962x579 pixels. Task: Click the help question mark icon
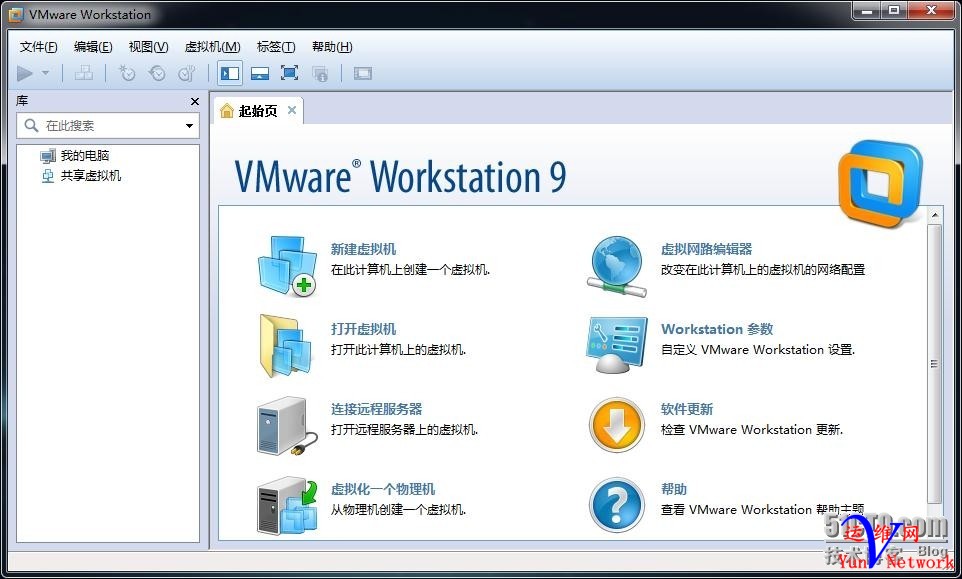[x=617, y=505]
